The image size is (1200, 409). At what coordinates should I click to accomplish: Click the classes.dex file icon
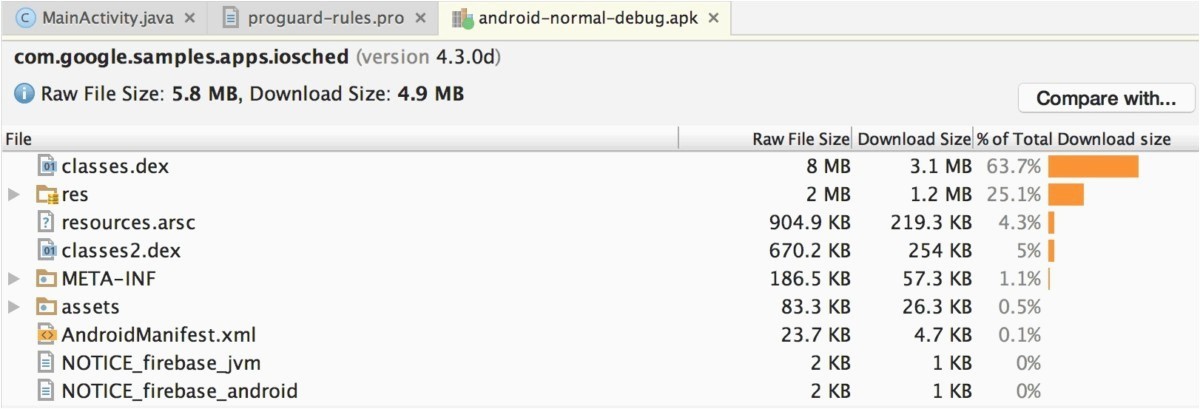coord(48,167)
